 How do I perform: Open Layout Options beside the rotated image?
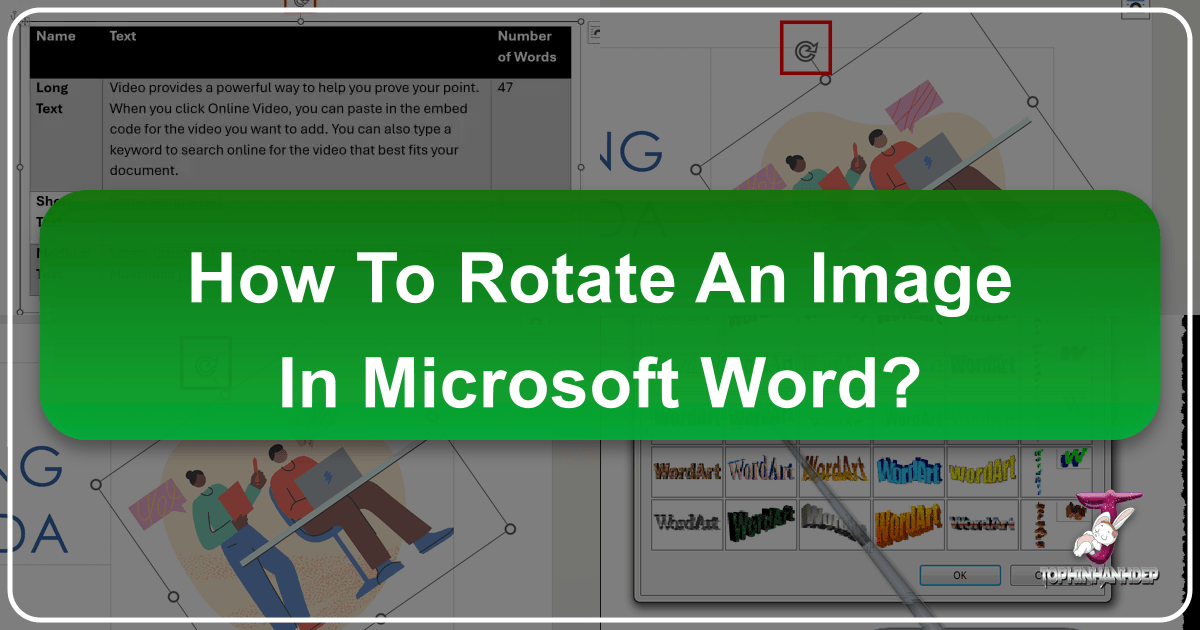pyautogui.click(x=595, y=31)
